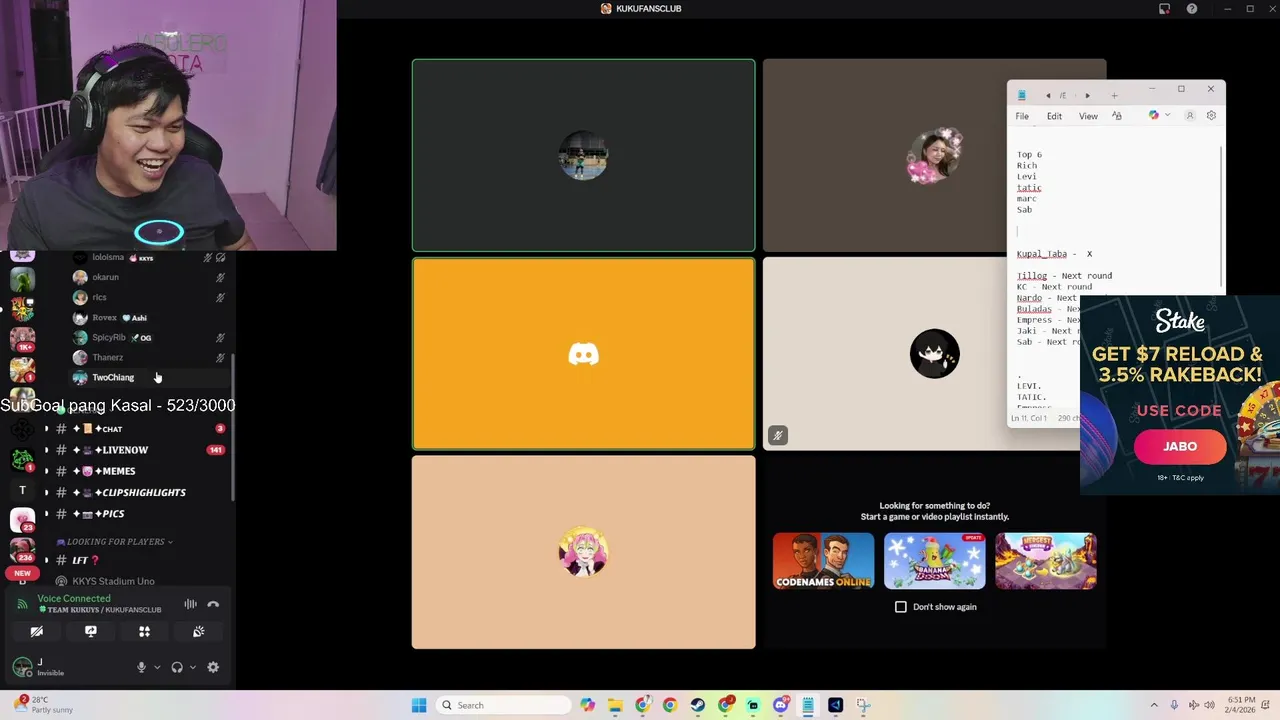This screenshot has height=720, width=1280.
Task: Open Notepad account profile icon
Action: pos(1190,116)
